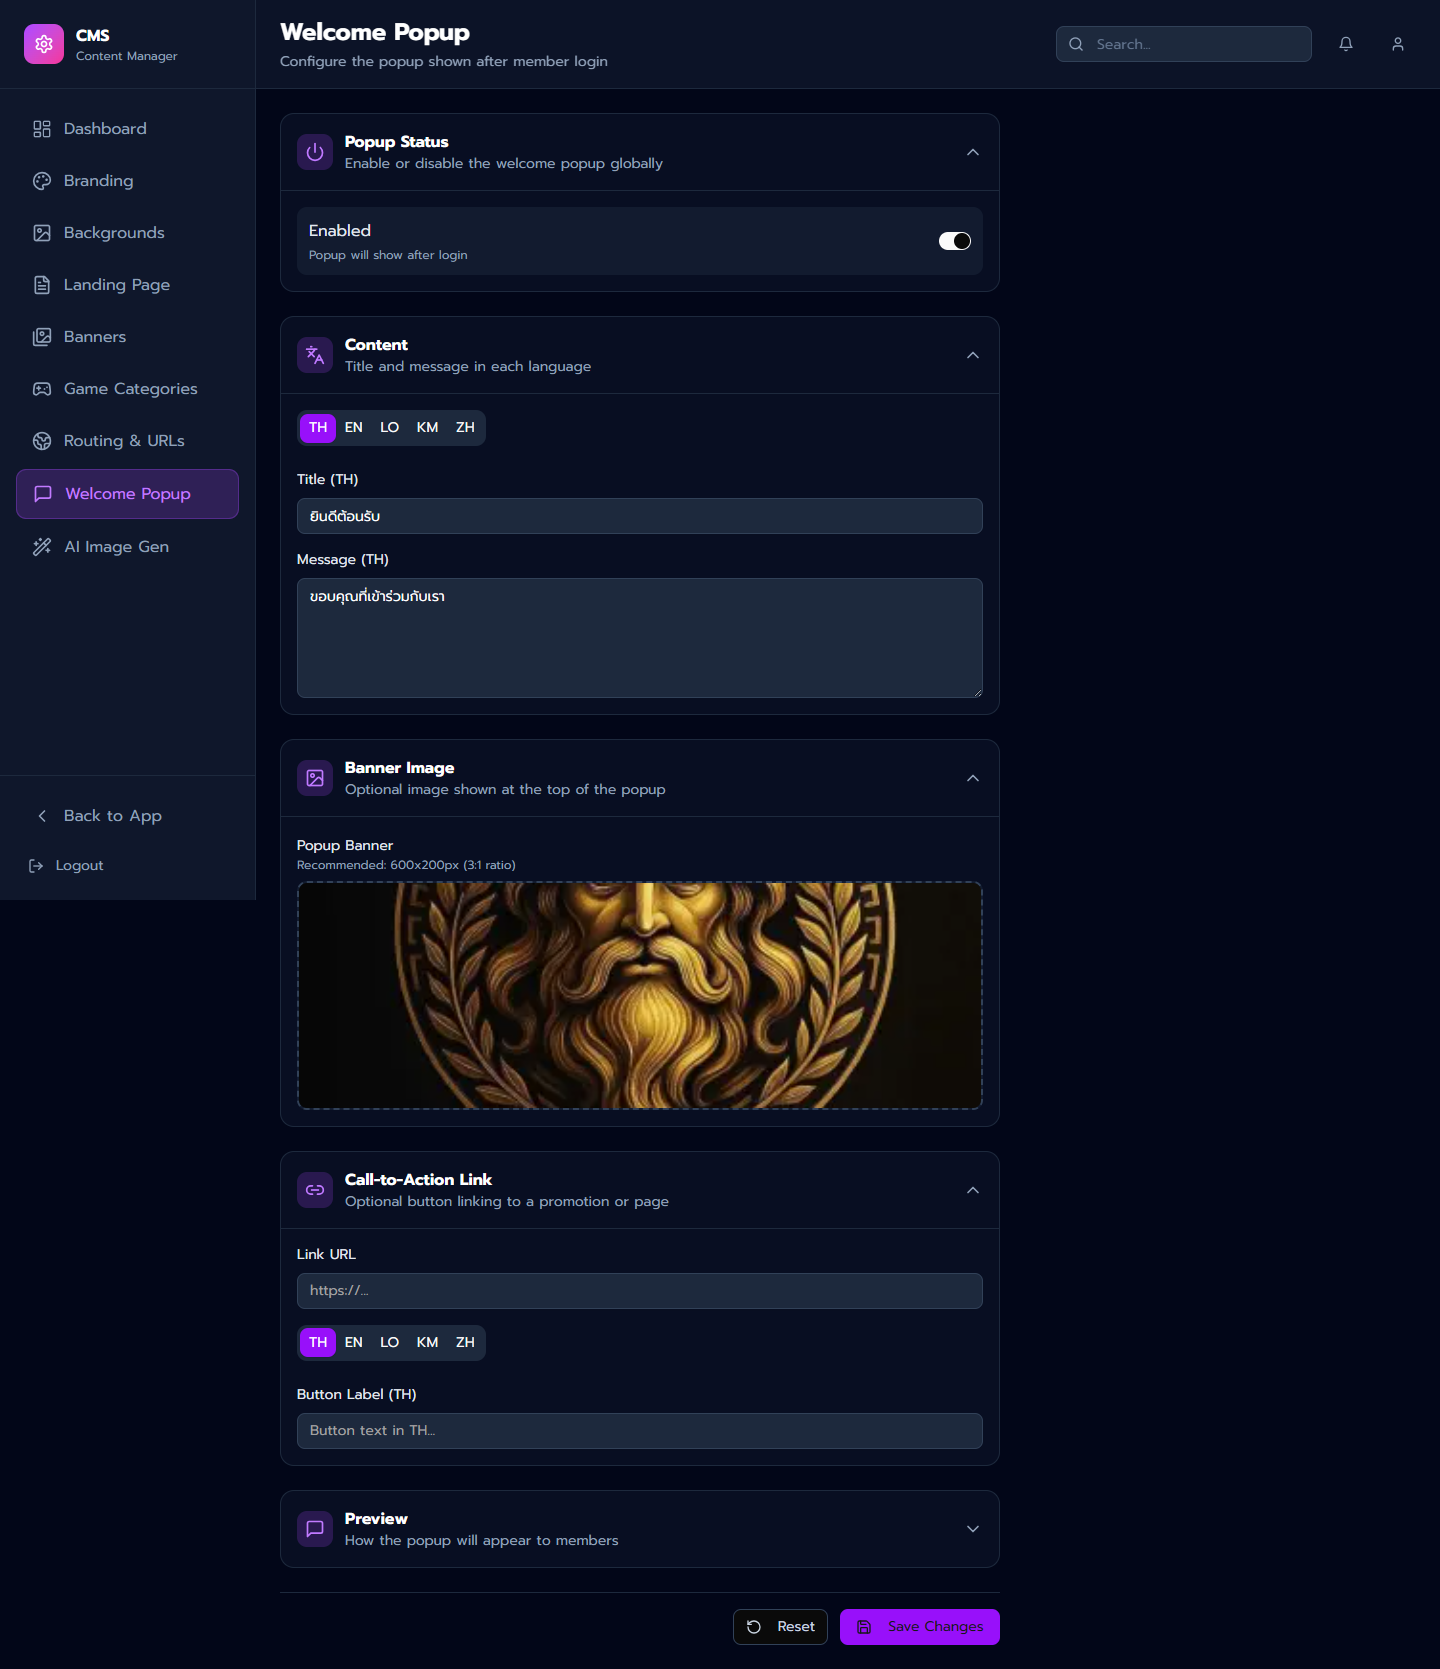Image resolution: width=1440 pixels, height=1669 pixels.
Task: Switch Content language to EN tab
Action: point(354,428)
